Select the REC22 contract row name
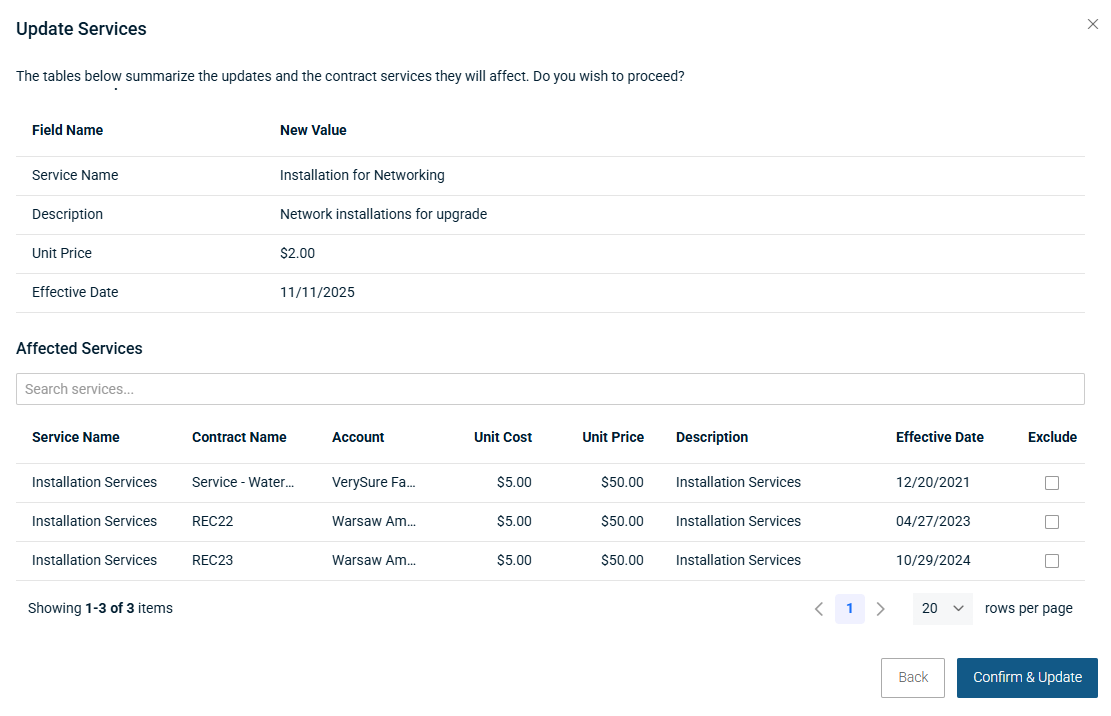This screenshot has width=1111, height=716. (x=212, y=522)
